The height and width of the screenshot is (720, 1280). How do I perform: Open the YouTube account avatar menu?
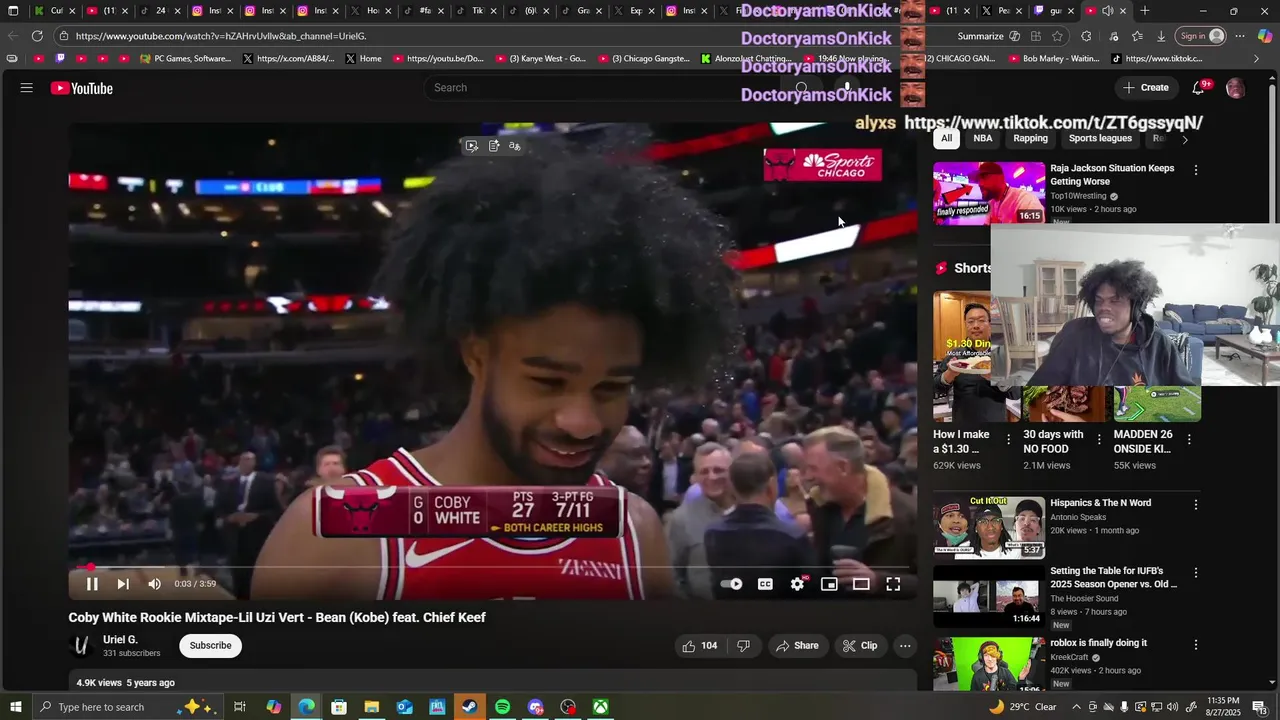tap(1235, 88)
